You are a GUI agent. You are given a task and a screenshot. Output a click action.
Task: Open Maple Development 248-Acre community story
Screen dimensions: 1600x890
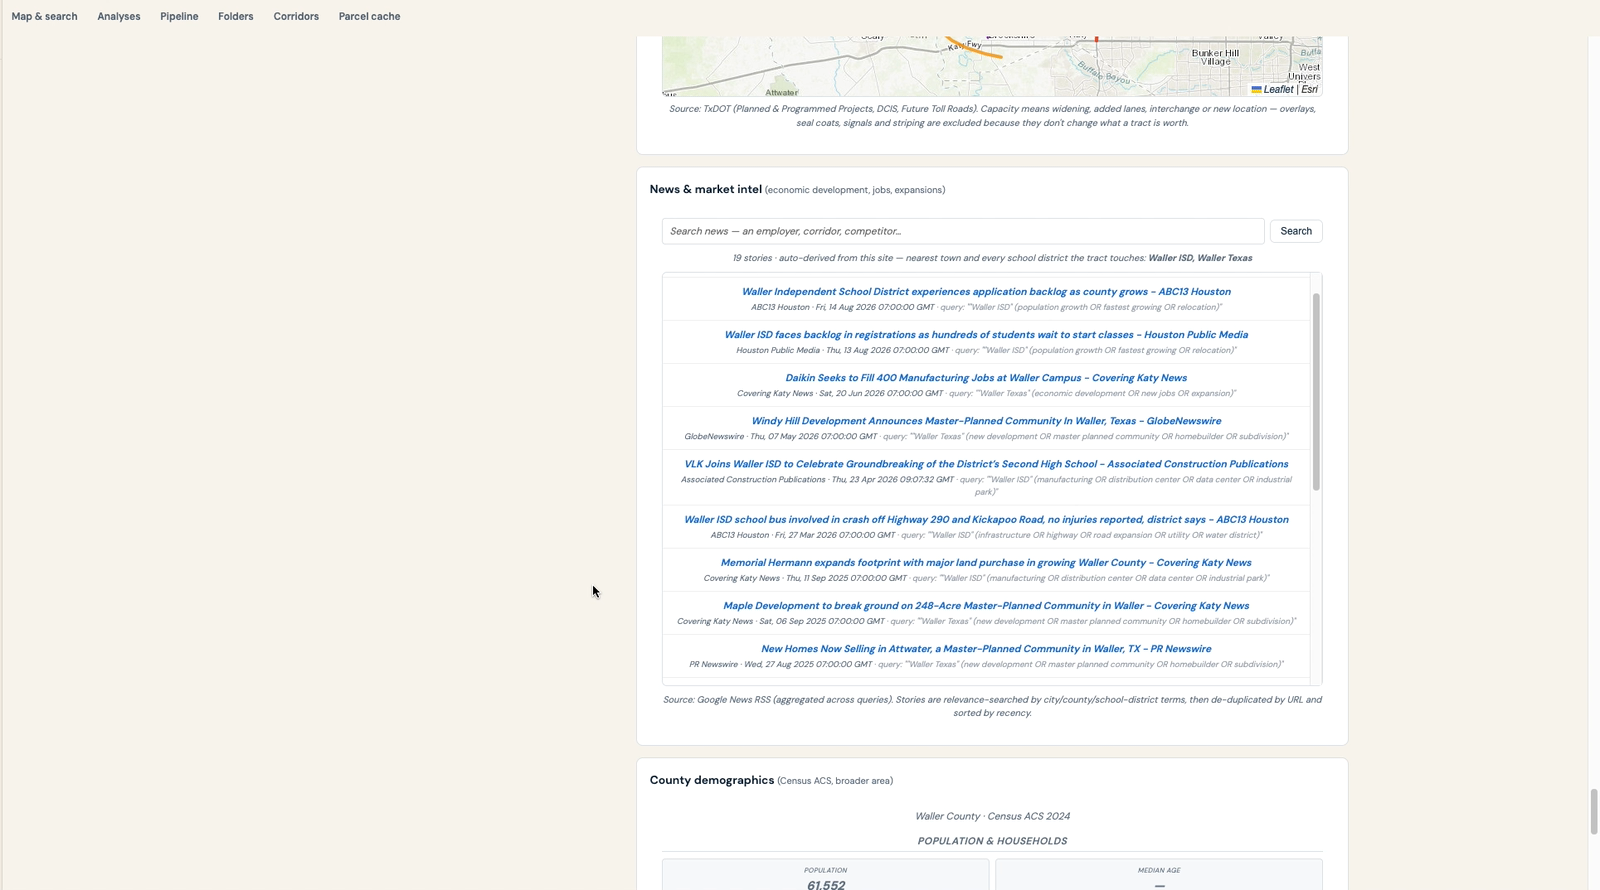(986, 606)
